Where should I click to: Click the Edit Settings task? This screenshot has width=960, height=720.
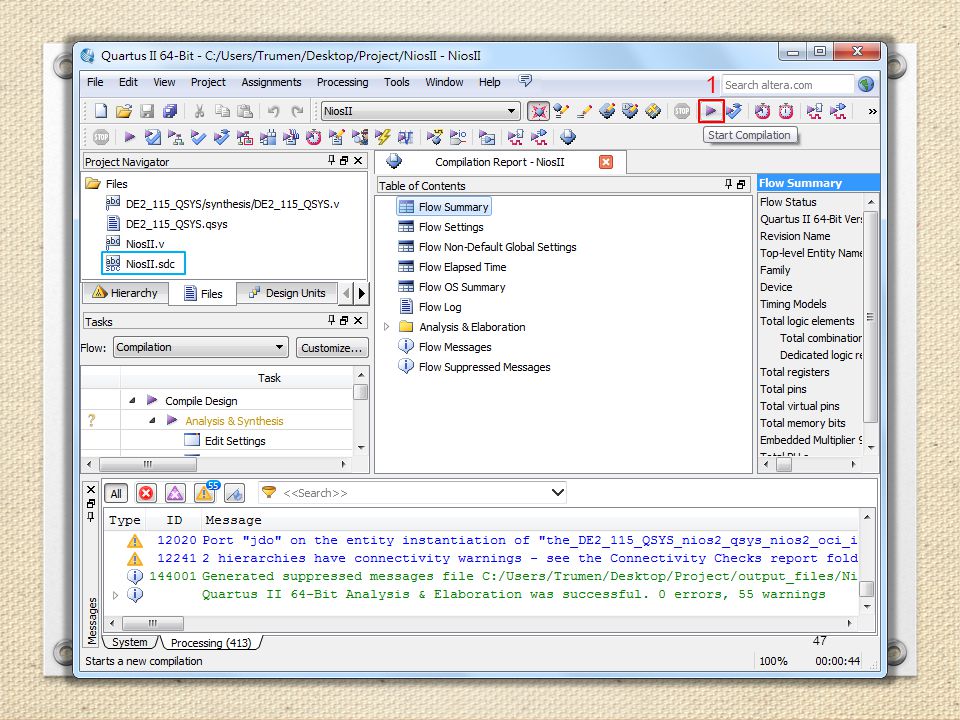click(234, 441)
